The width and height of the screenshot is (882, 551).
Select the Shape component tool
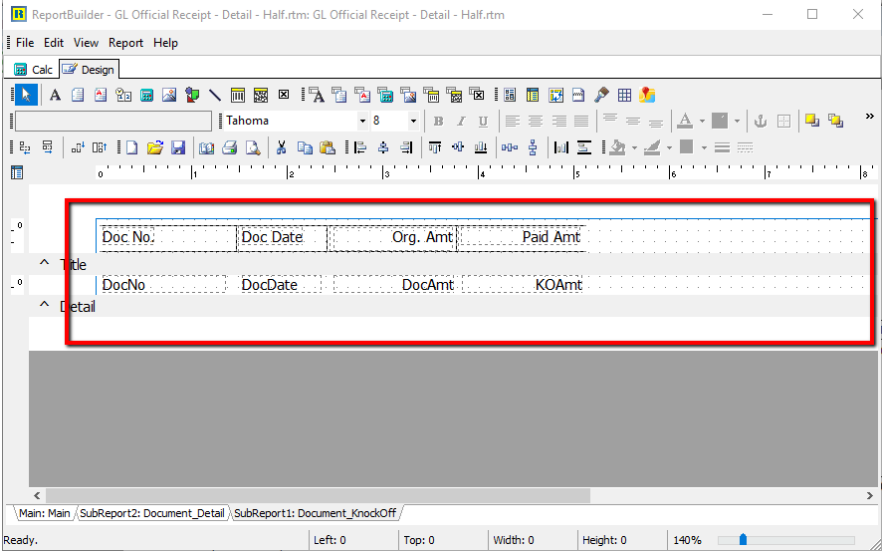pos(190,95)
